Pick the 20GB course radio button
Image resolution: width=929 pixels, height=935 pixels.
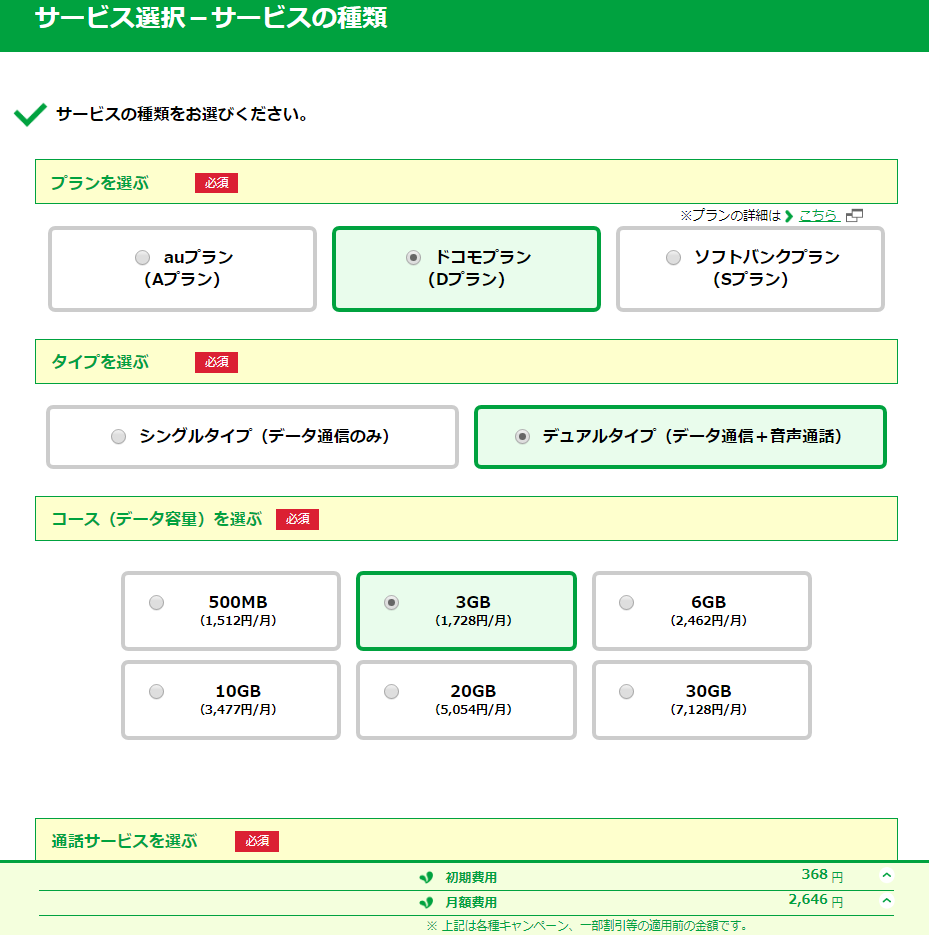coord(391,692)
